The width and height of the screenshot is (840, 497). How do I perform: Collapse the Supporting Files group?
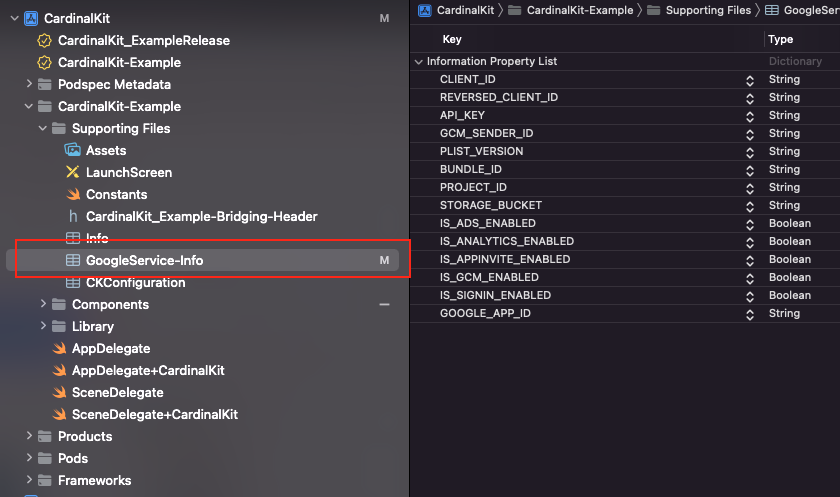[43, 128]
